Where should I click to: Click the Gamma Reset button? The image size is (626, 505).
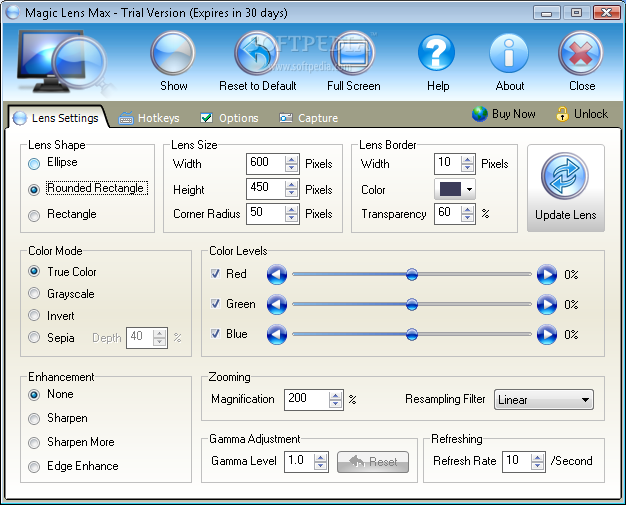coord(373,462)
